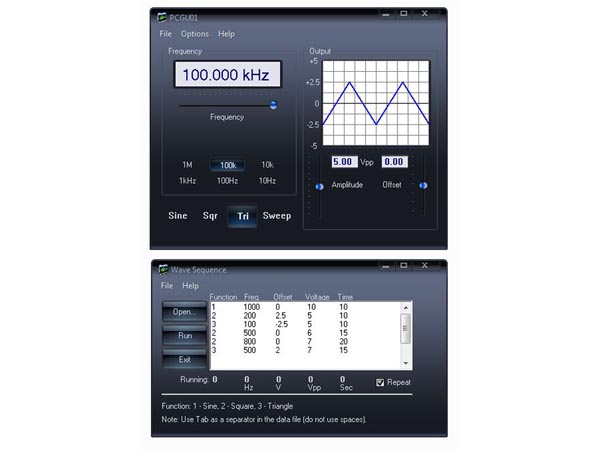Click the Wave Sequence window app icon
This screenshot has height=450, width=600.
(x=162, y=269)
